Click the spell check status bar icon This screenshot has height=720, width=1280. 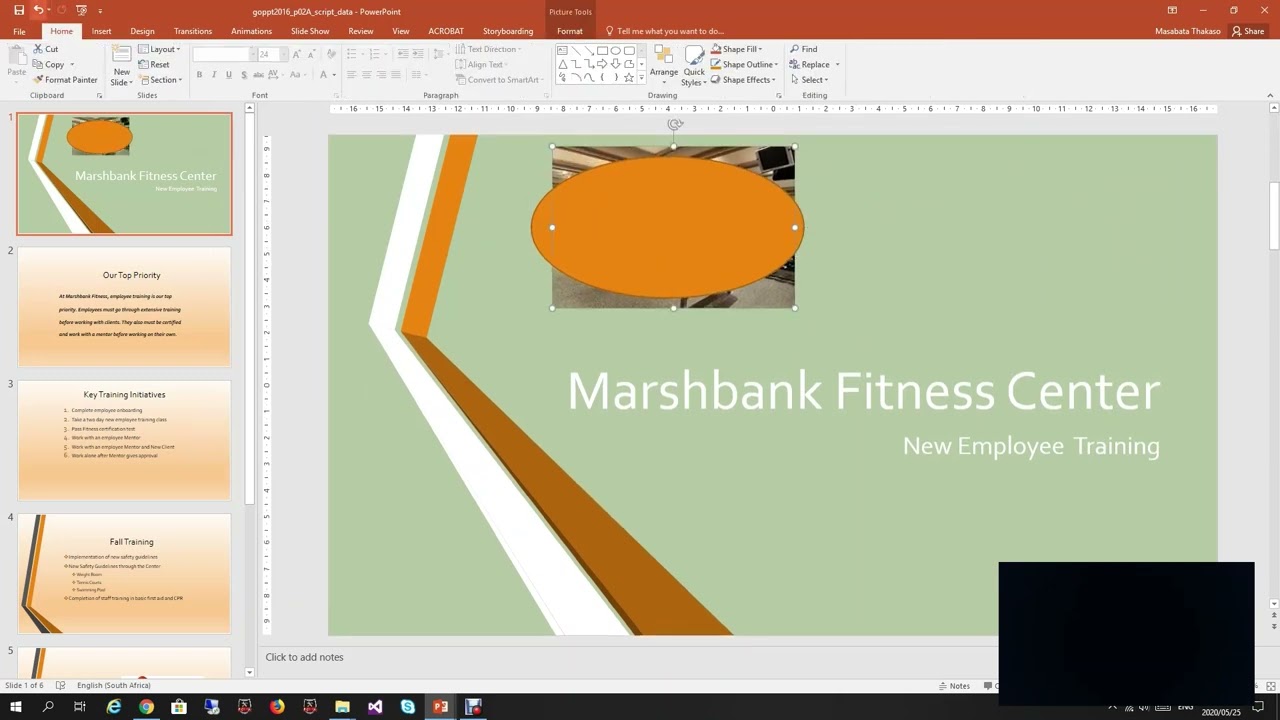[x=60, y=685]
